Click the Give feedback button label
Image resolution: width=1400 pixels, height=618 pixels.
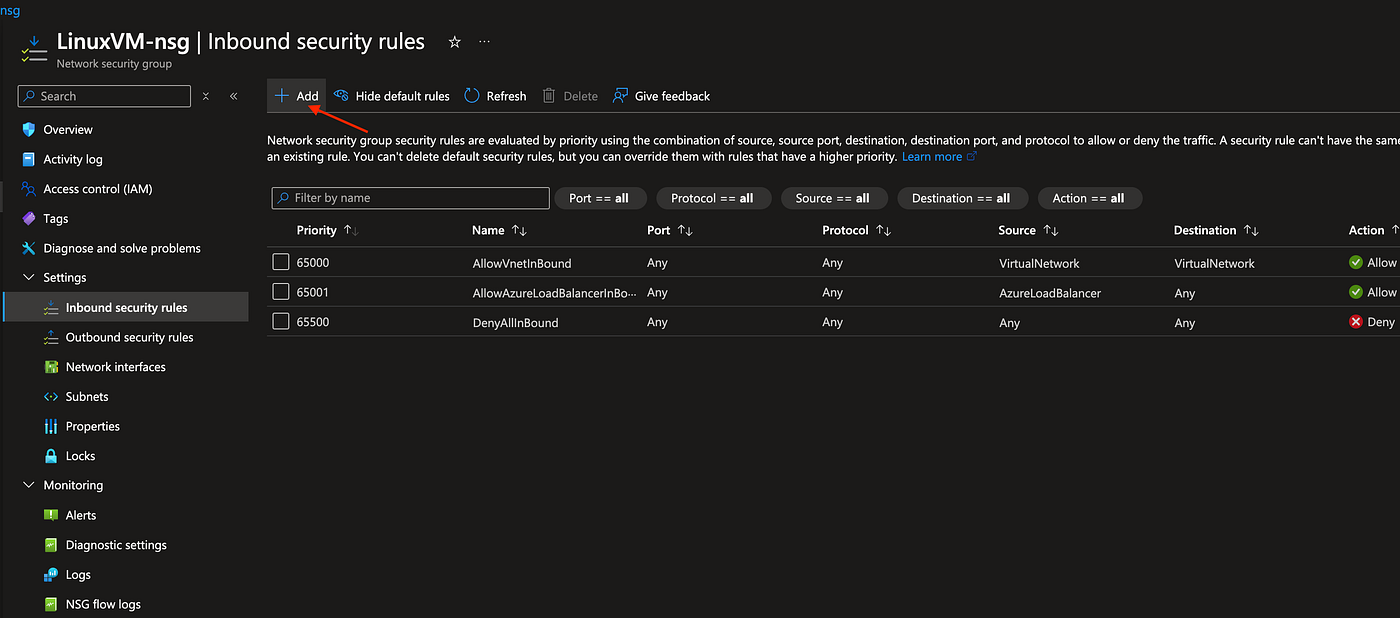(x=672, y=96)
